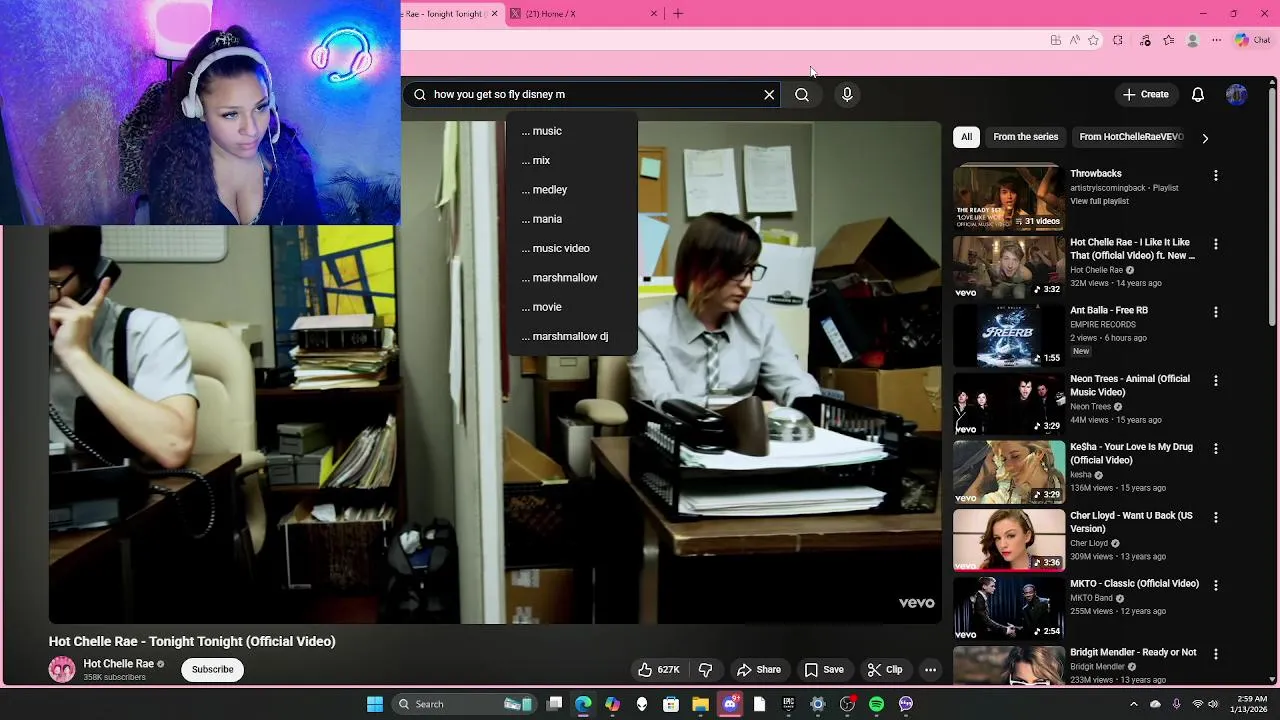Viewport: 1280px width, 720px height.
Task: Subscribe to Hot Chelle Rae
Action: (212, 670)
